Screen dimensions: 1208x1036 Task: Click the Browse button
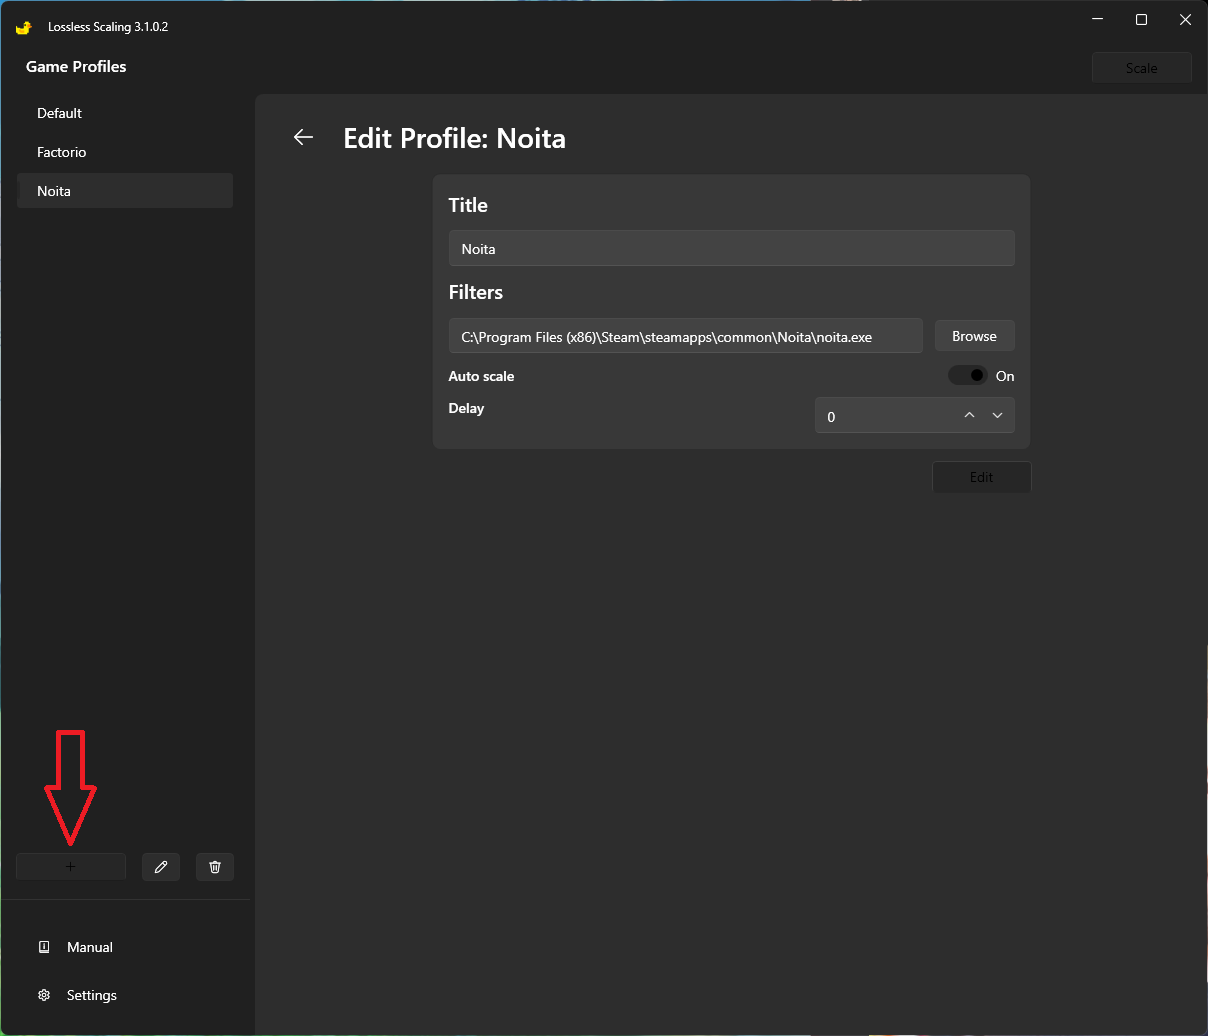[974, 336]
